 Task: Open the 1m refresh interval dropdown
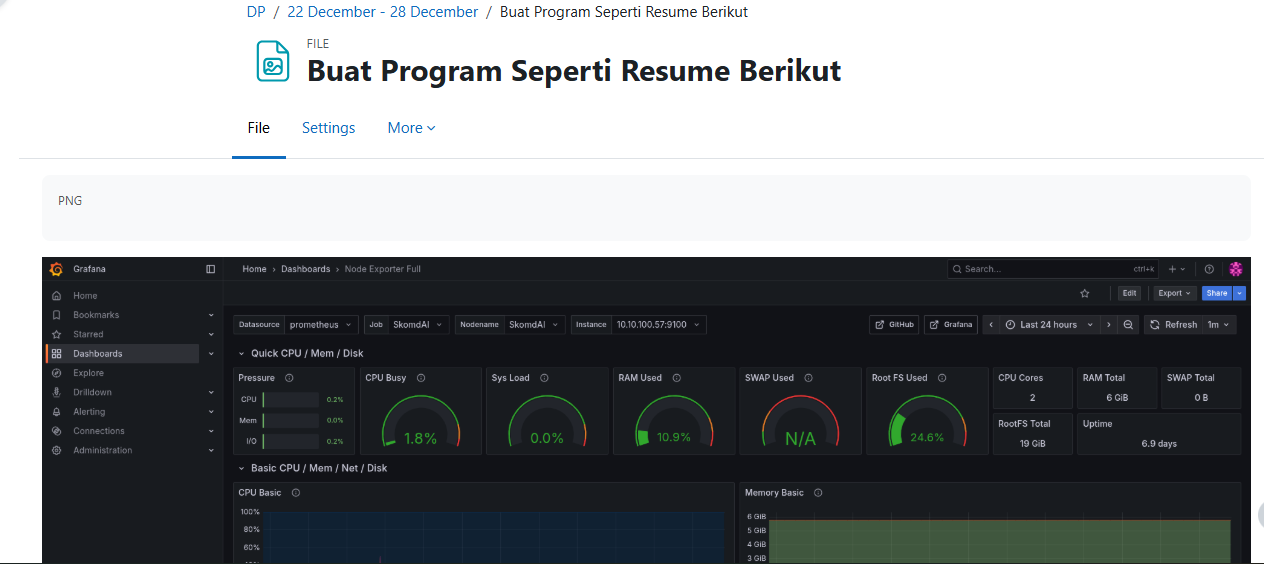click(x=1219, y=325)
